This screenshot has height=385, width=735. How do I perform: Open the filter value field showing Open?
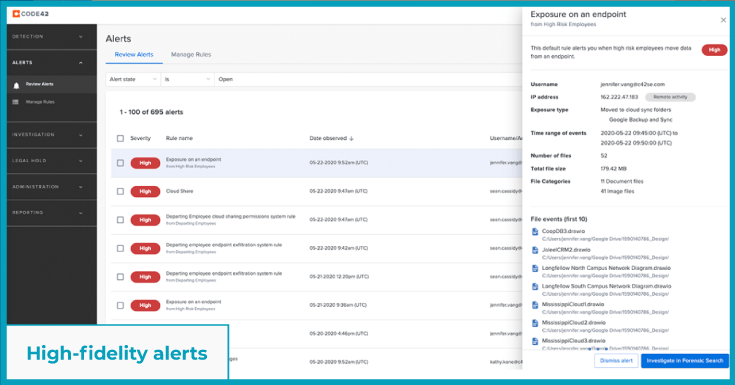[368, 79]
